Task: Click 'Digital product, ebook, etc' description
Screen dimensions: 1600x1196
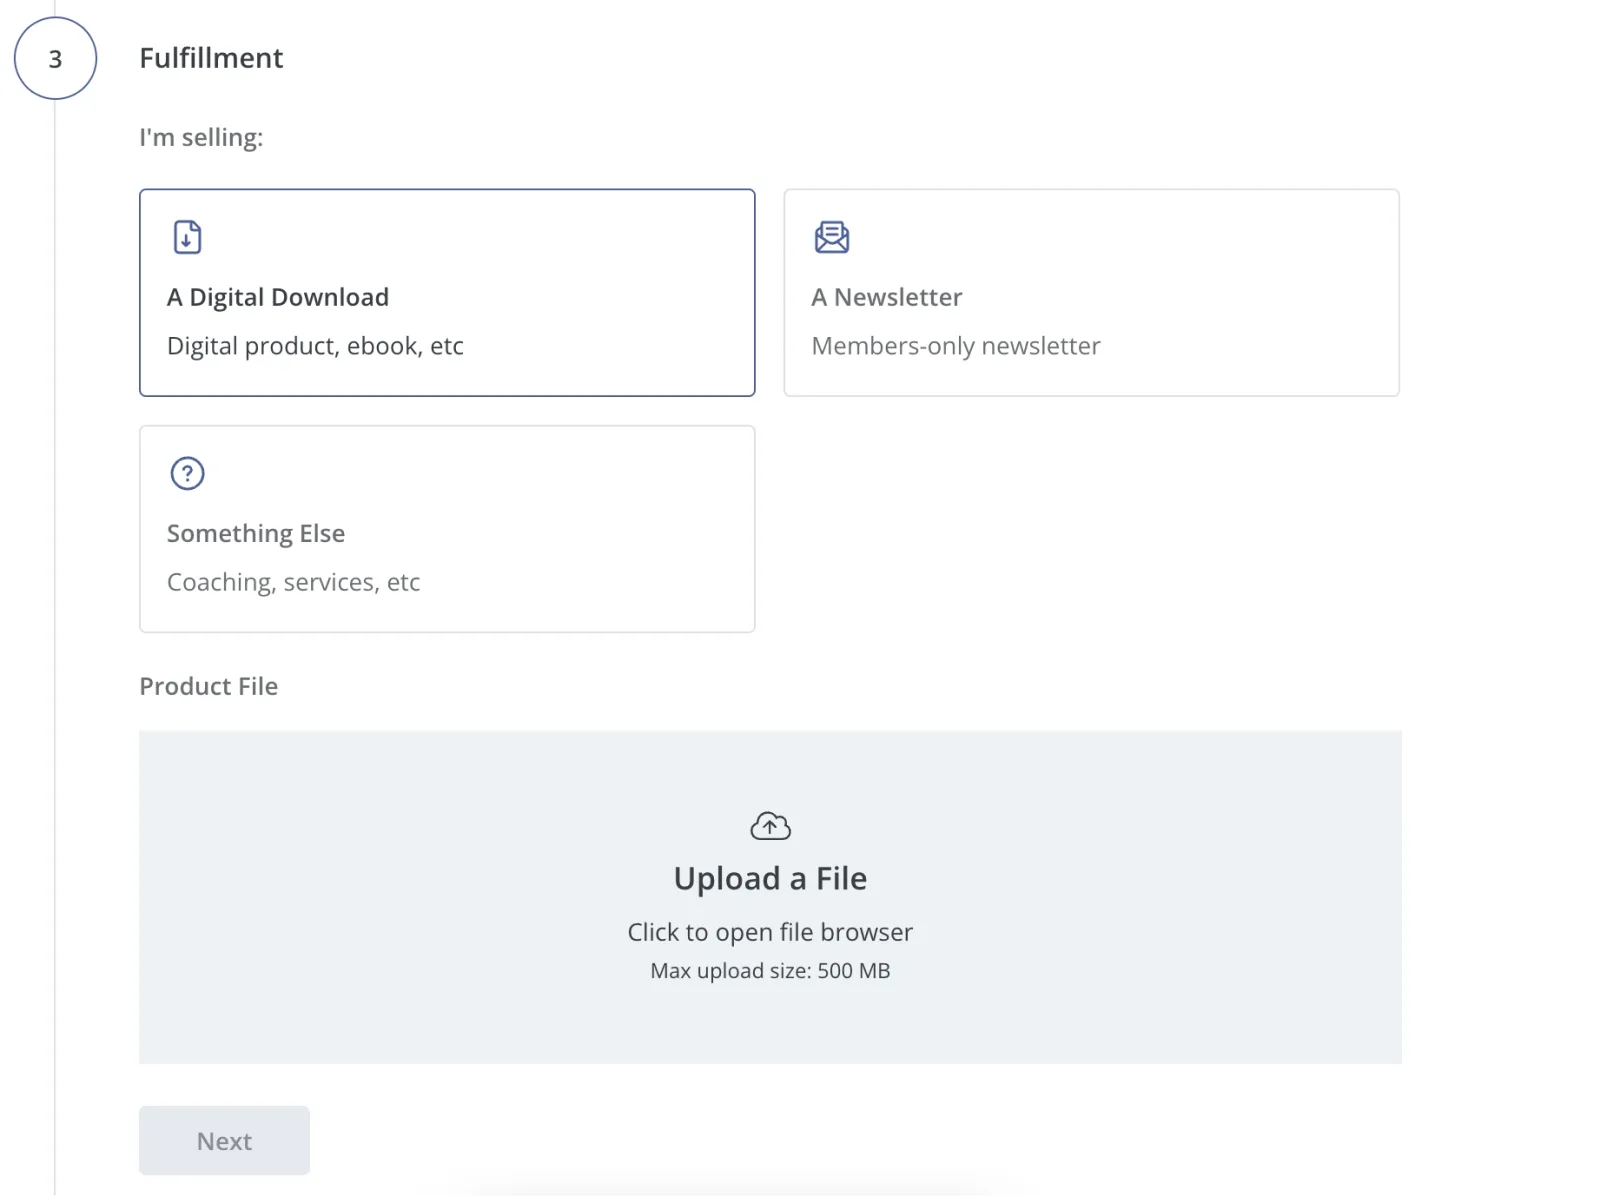Action: pyautogui.click(x=315, y=346)
